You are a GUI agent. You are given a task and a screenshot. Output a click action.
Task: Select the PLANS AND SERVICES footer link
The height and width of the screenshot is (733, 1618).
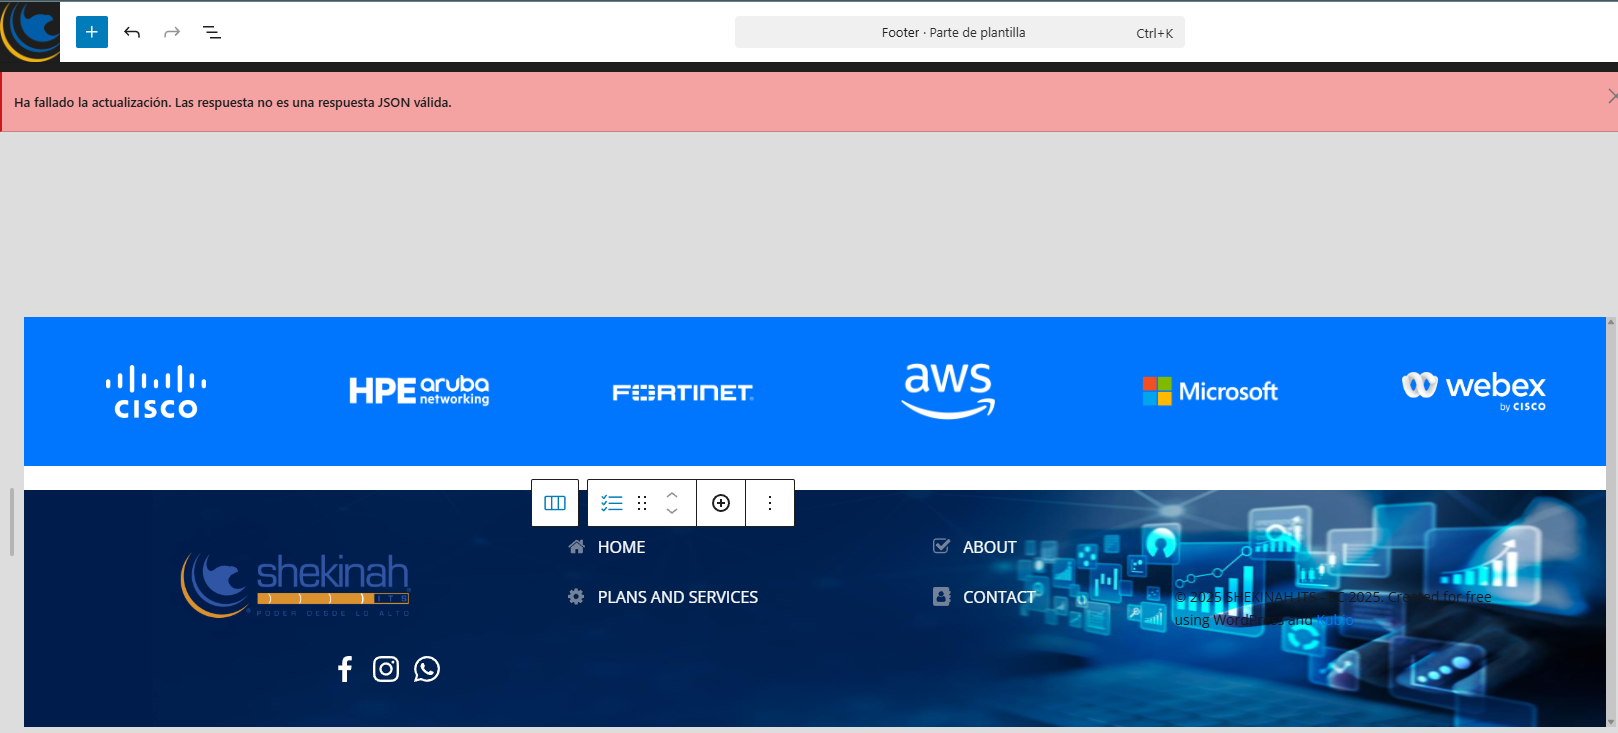pos(678,597)
